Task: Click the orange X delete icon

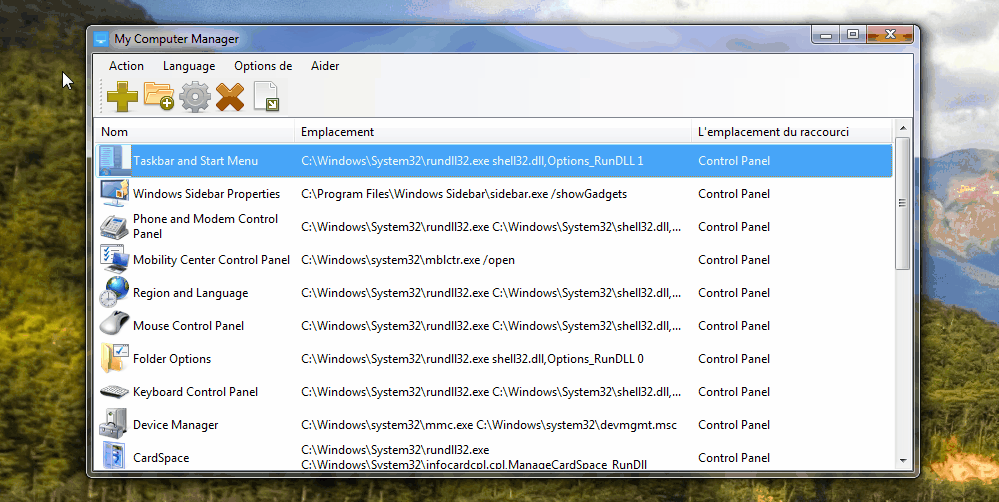Action: [230, 97]
